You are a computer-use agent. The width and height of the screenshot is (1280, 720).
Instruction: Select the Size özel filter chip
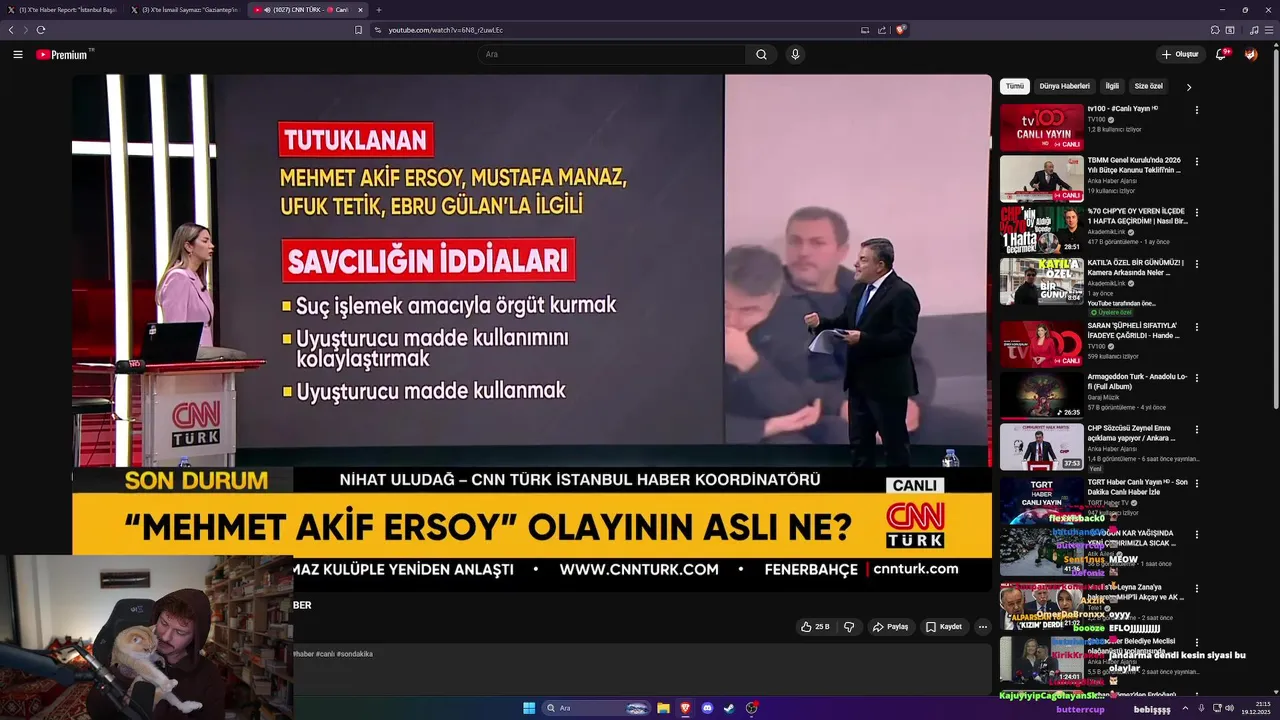1148,86
